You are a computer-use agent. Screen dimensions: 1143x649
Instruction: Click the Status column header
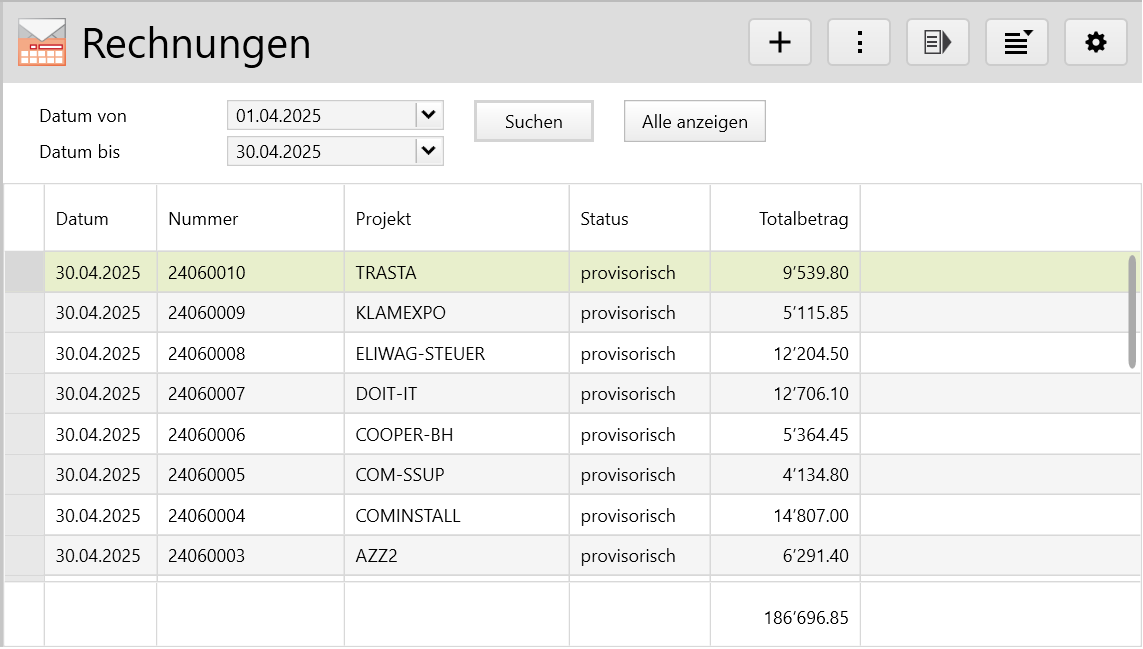pyautogui.click(x=604, y=219)
